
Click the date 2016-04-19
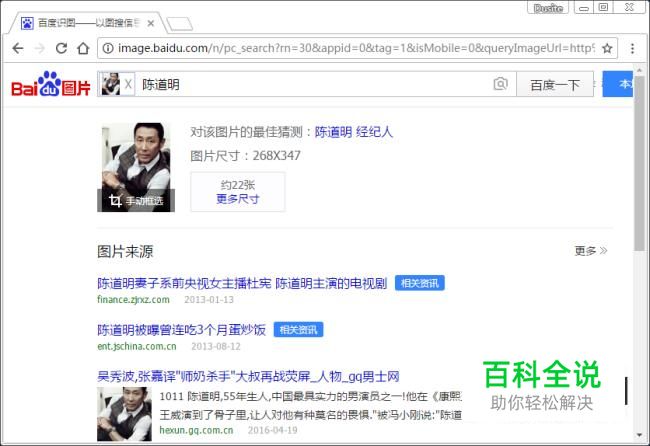pyautogui.click(x=272, y=430)
